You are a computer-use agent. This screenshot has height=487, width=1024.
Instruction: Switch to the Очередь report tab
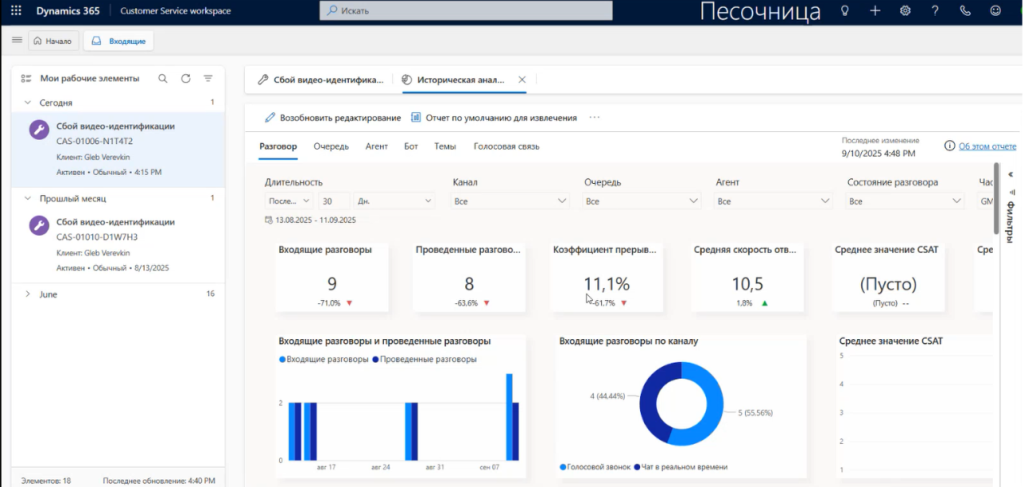(x=331, y=146)
